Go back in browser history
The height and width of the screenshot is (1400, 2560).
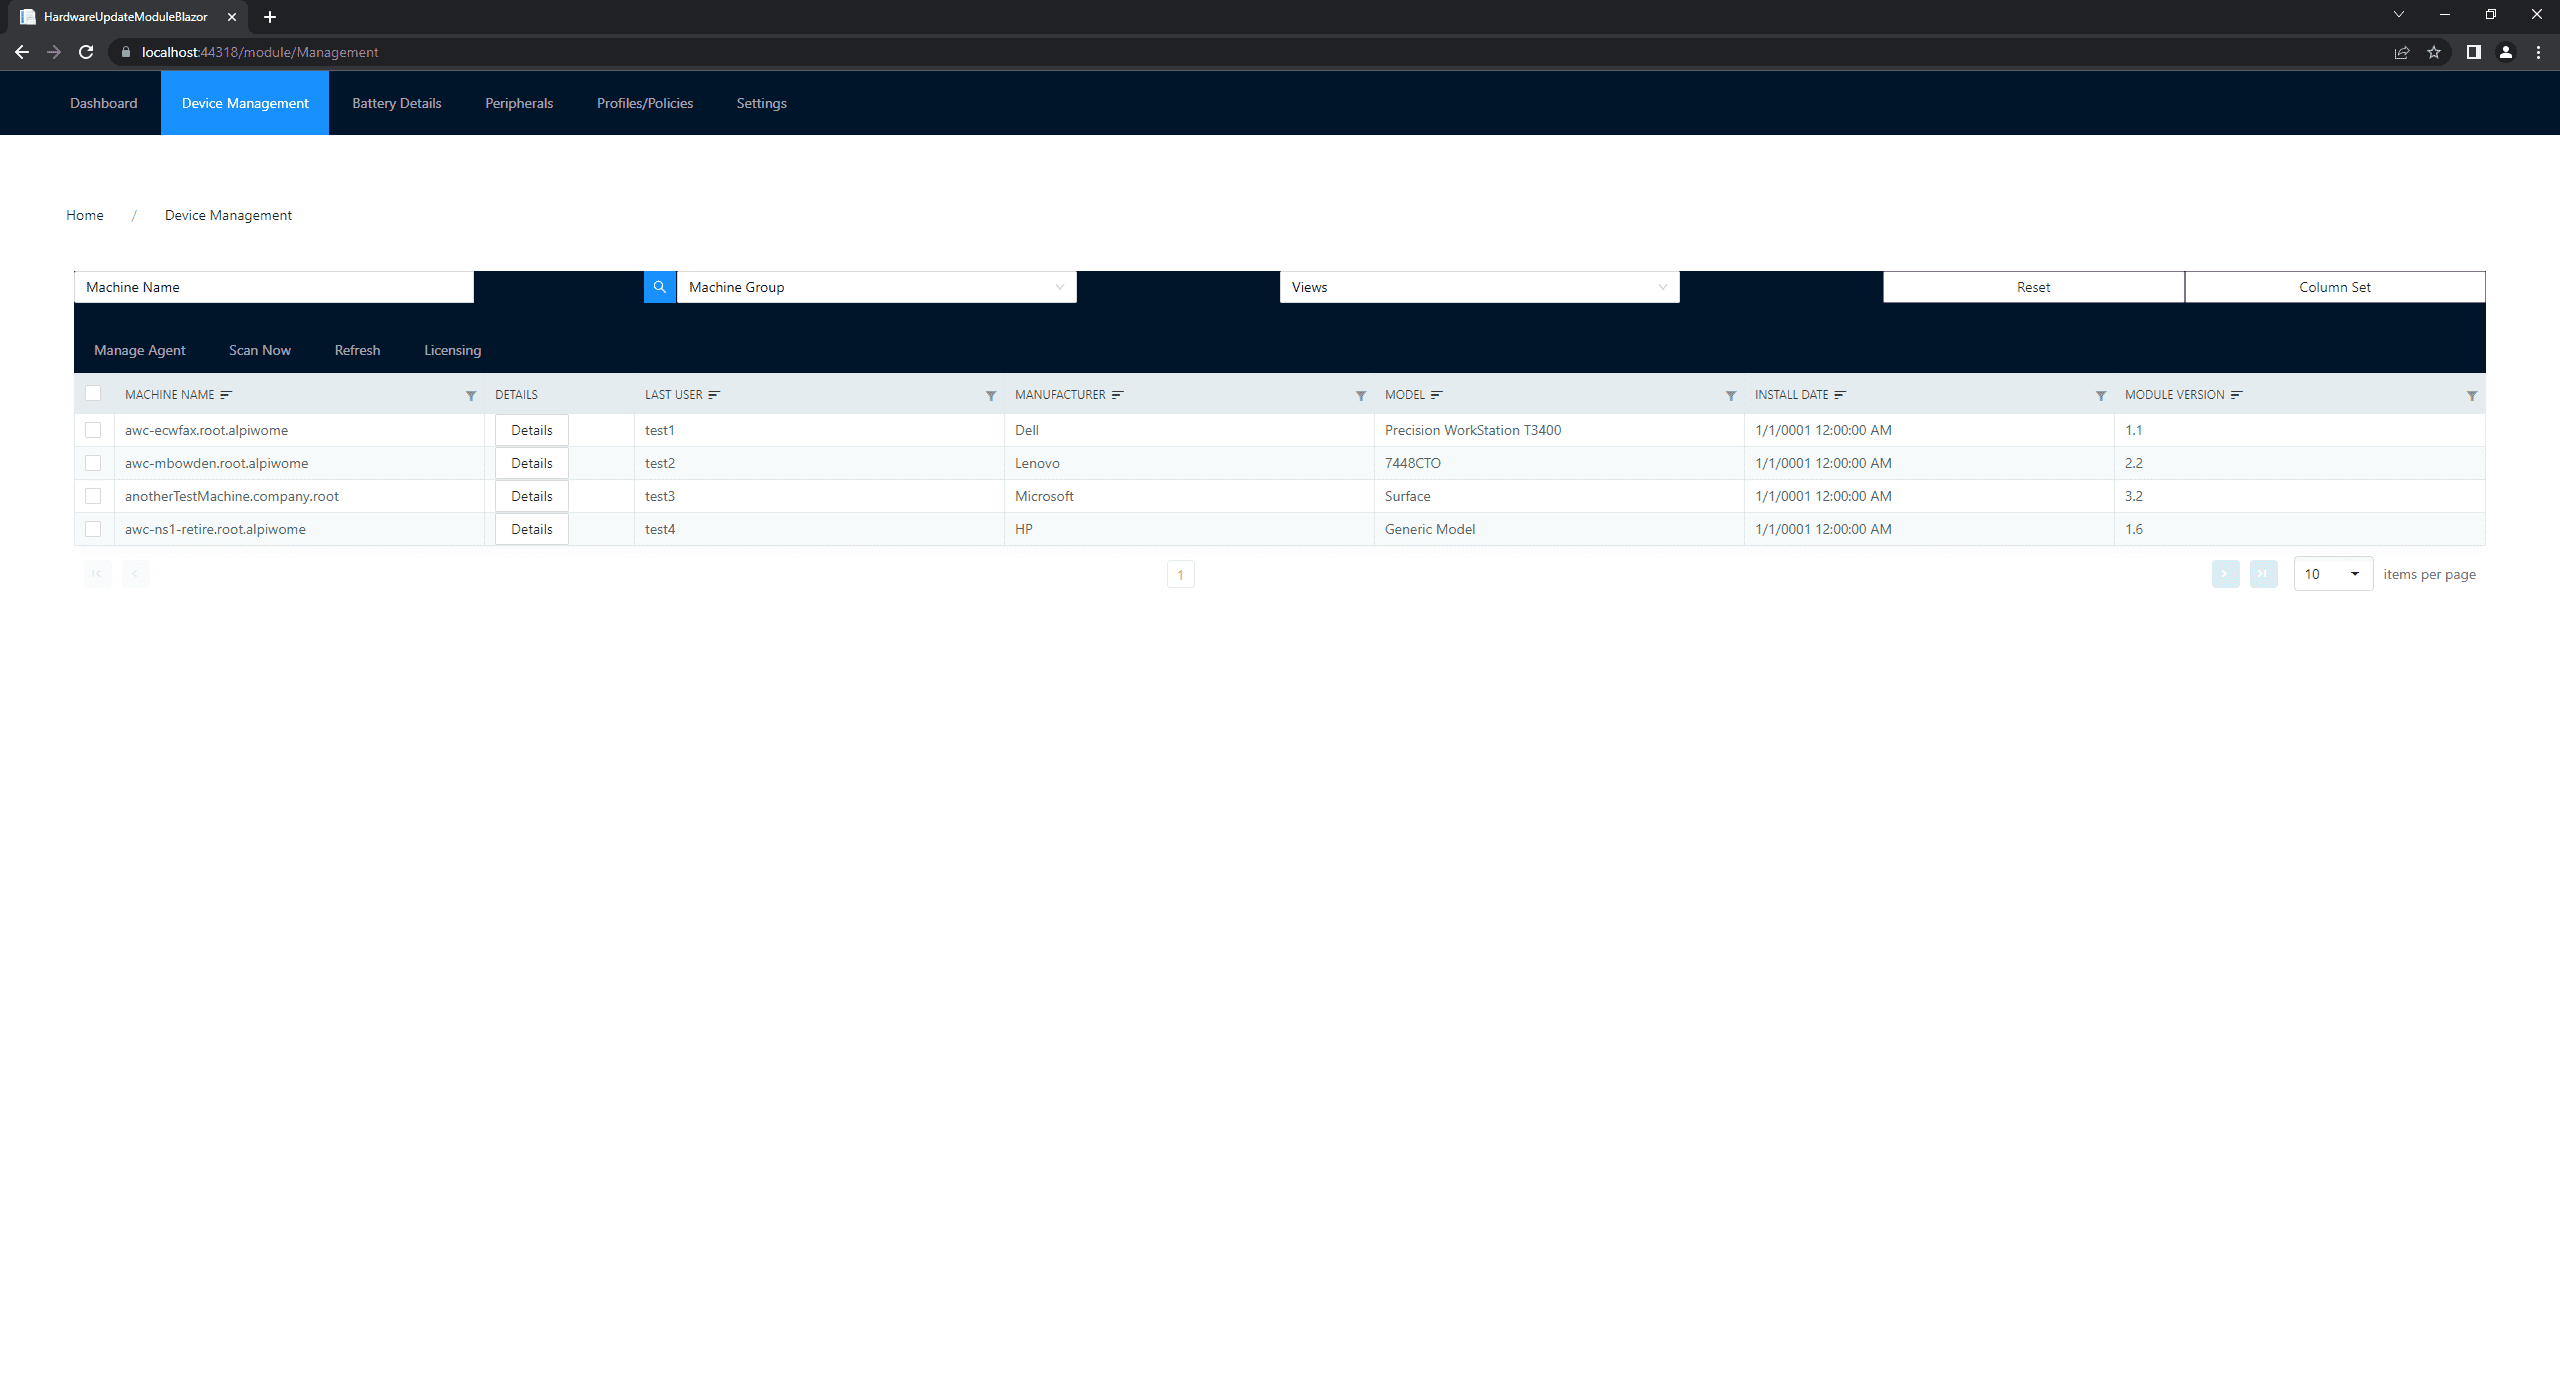click(22, 52)
